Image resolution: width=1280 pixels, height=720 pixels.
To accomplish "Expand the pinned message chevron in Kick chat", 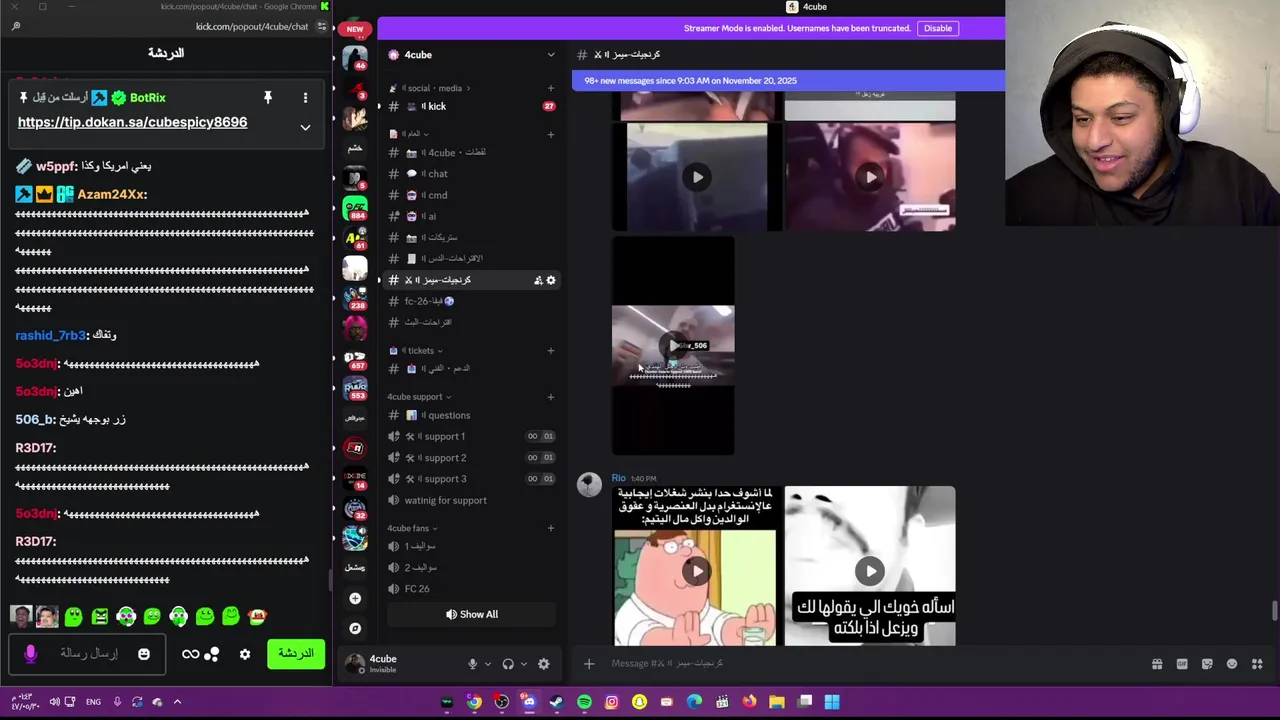I will click(x=305, y=127).
